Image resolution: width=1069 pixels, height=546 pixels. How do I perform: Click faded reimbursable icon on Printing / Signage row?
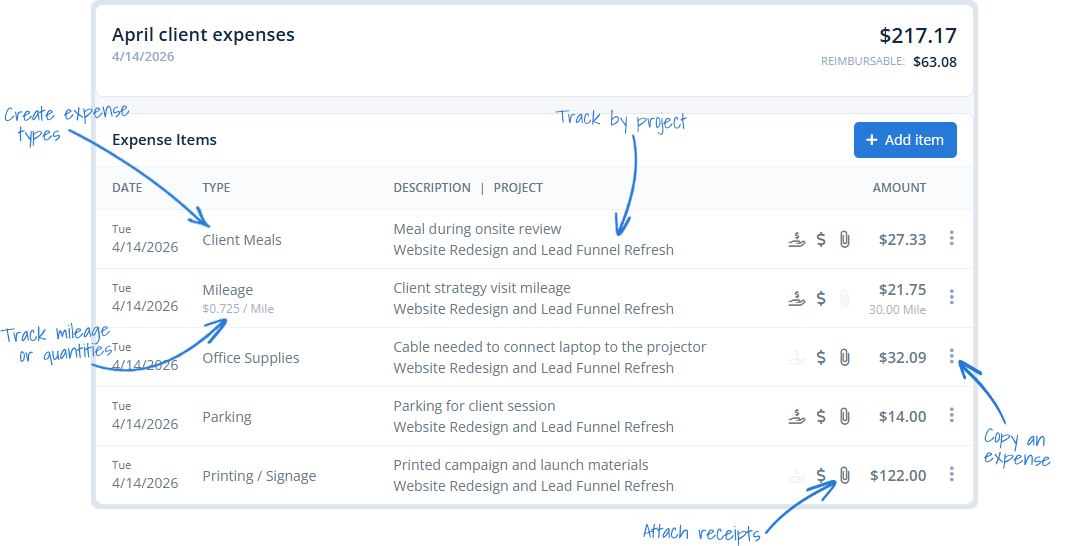[796, 475]
